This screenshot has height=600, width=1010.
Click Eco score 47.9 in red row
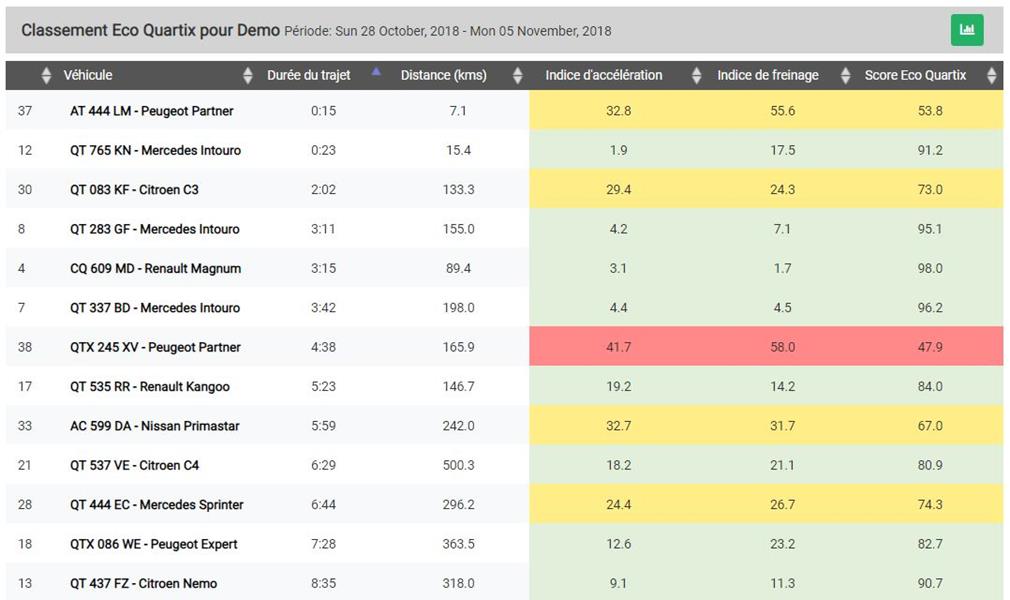click(930, 347)
